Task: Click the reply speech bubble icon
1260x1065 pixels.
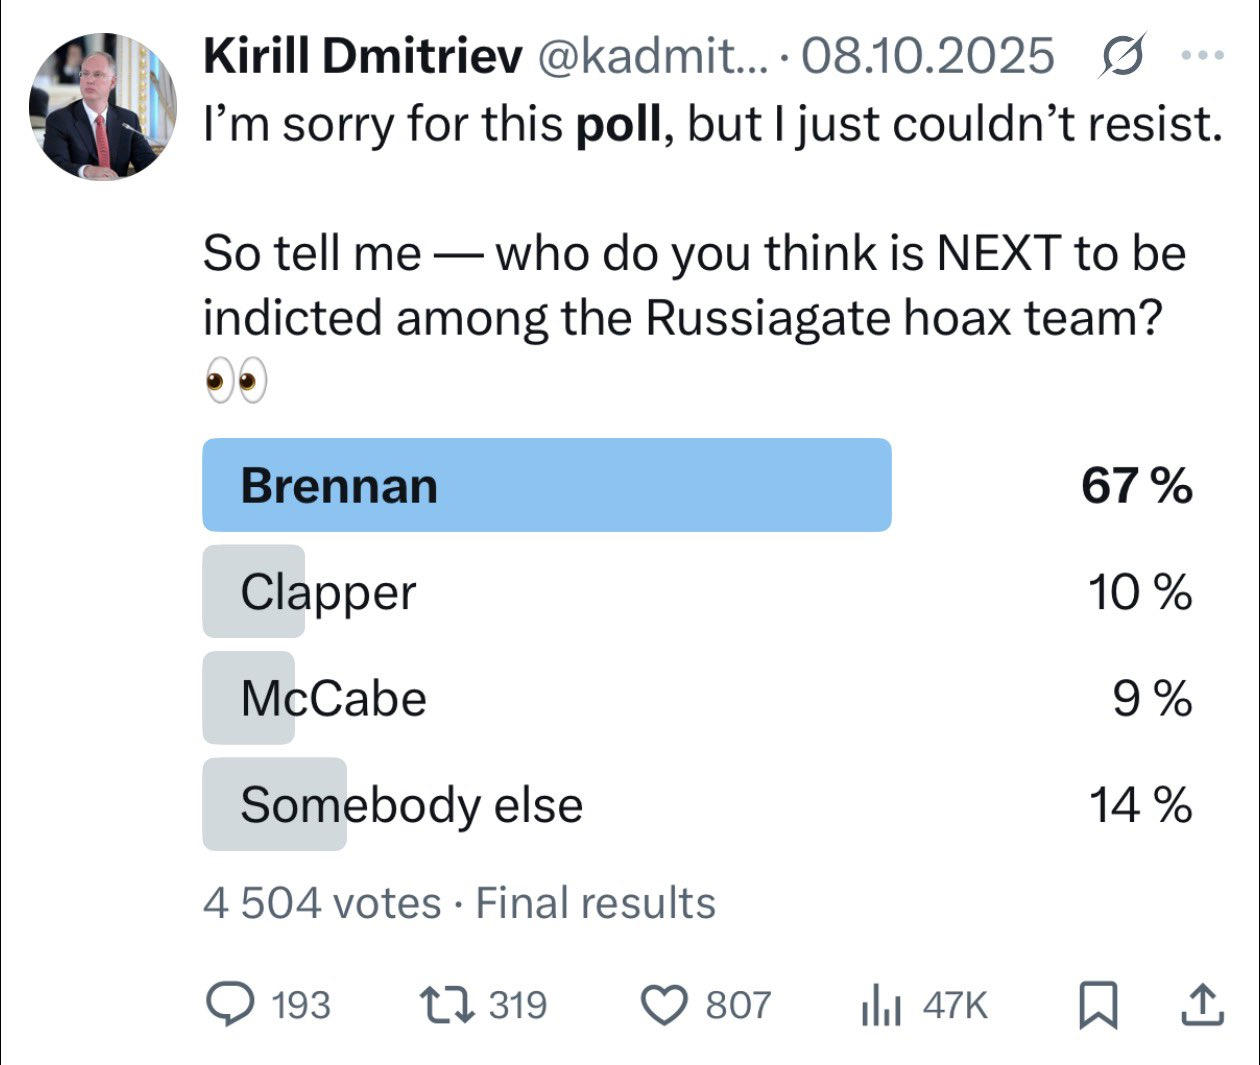Action: (x=229, y=1004)
